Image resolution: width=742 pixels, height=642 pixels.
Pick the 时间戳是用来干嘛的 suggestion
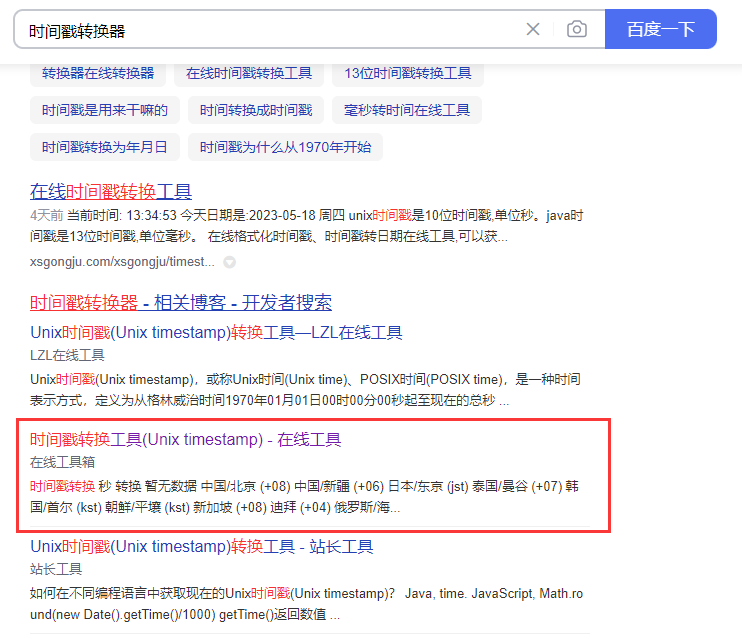(105, 110)
